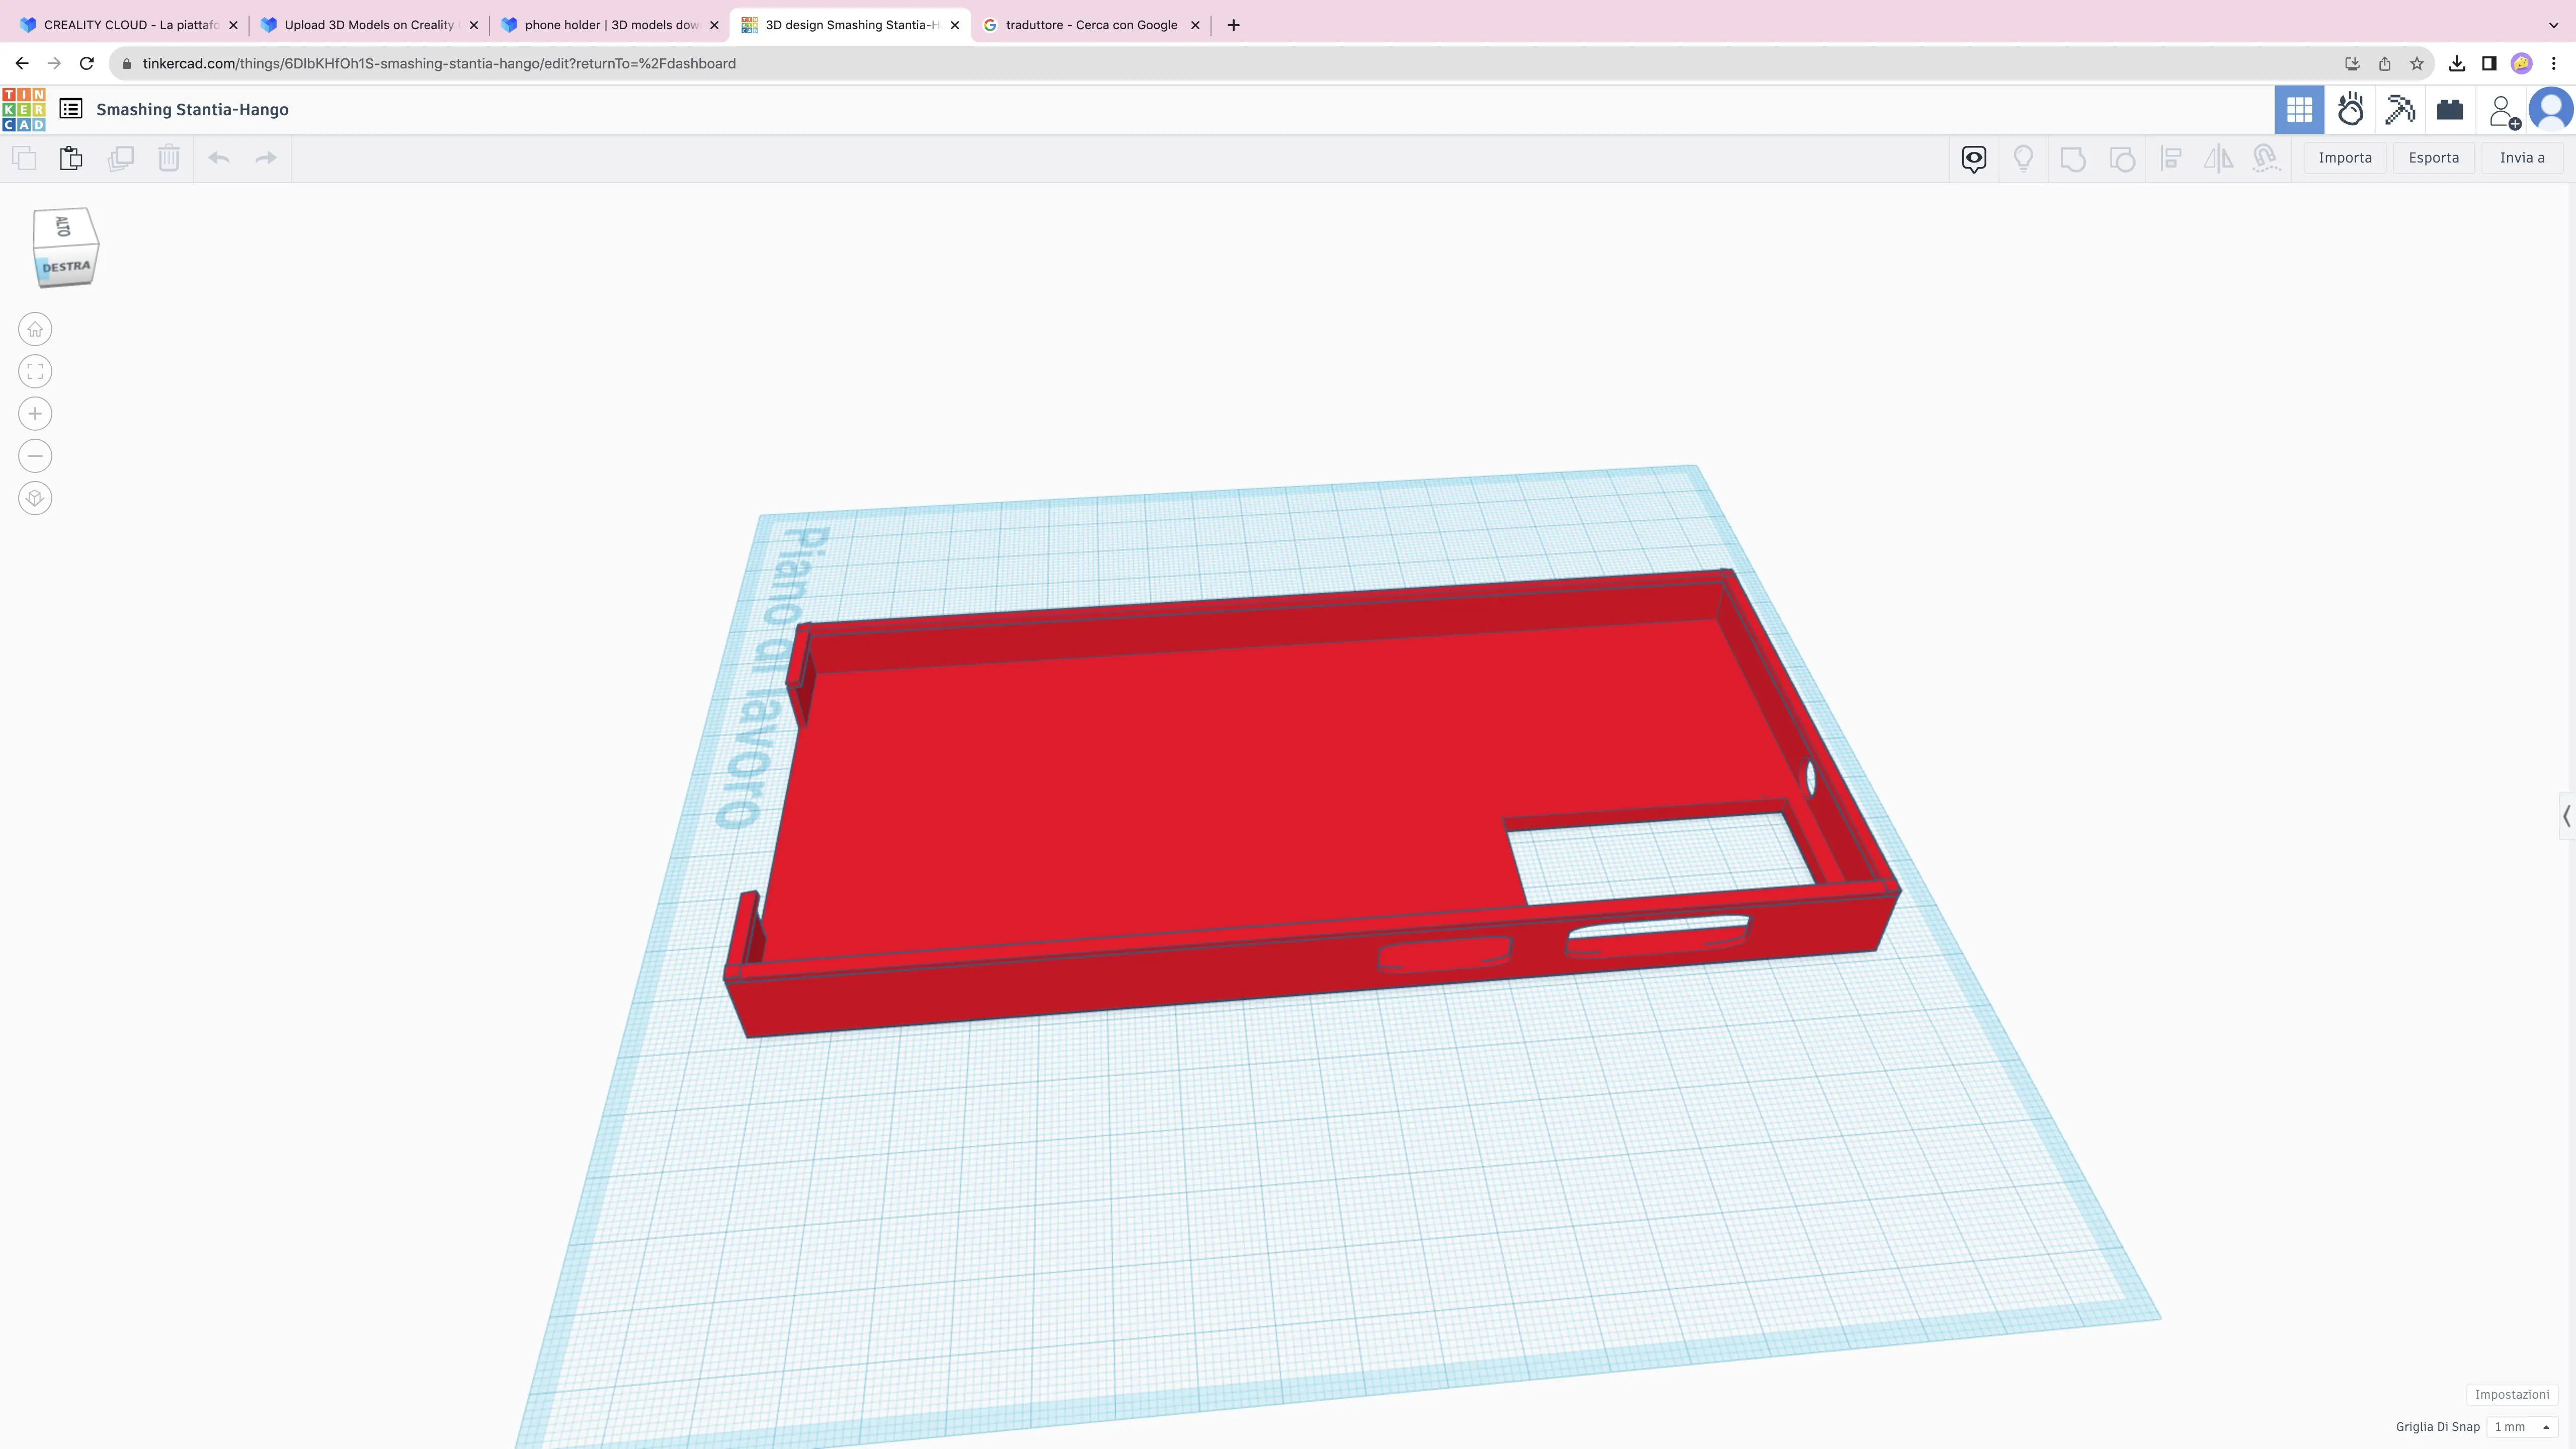2576x1449 pixels.
Task: Open the design list icon
Action: (x=71, y=109)
